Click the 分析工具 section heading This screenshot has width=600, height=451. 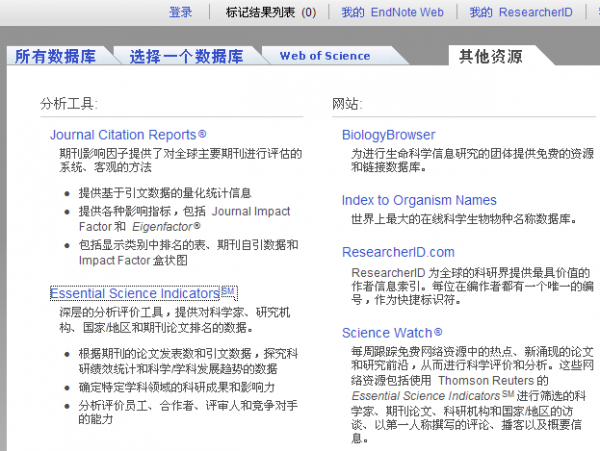coord(69,103)
